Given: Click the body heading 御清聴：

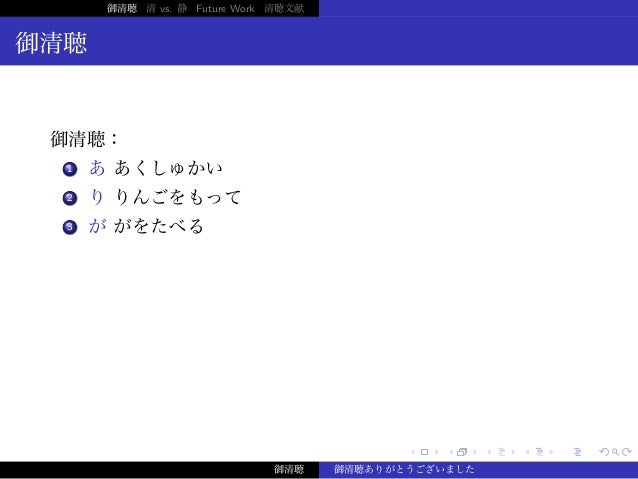Looking at the screenshot, I should pyautogui.click(x=84, y=139).
